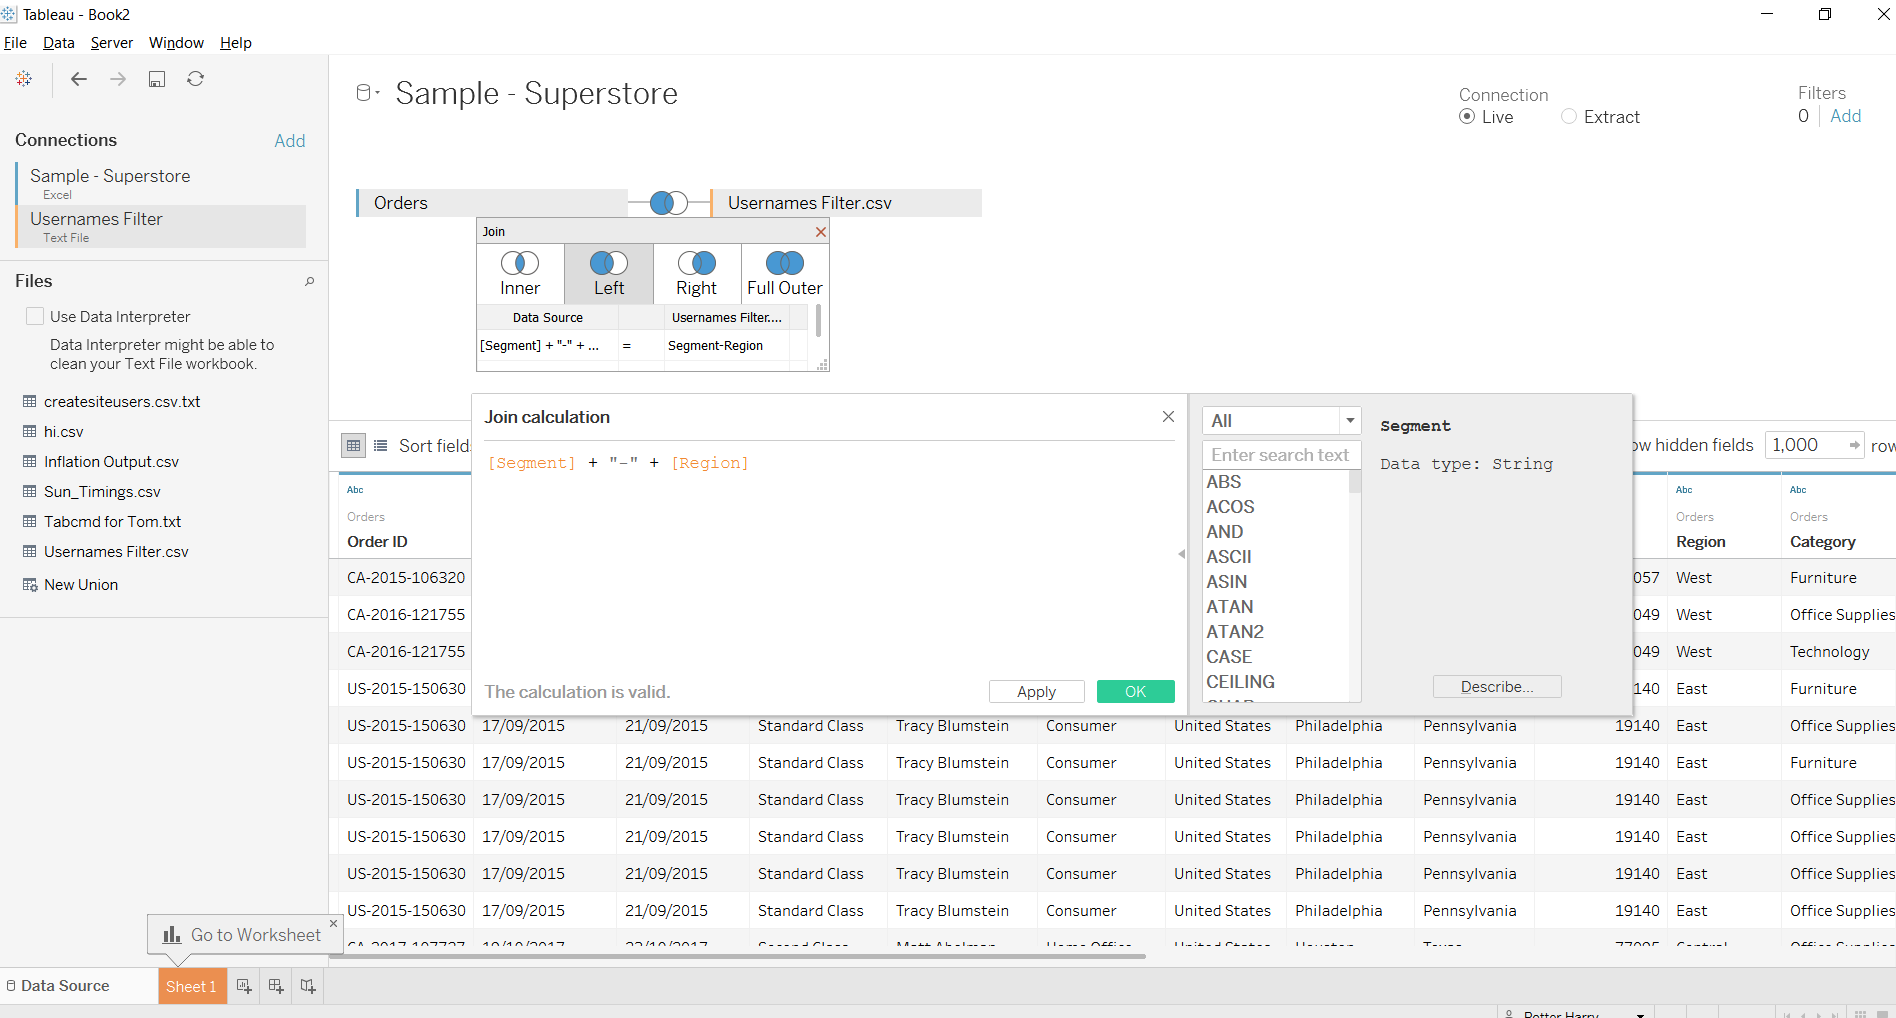Collapse the function list arrow
This screenshot has height=1018, width=1896.
click(1182, 554)
